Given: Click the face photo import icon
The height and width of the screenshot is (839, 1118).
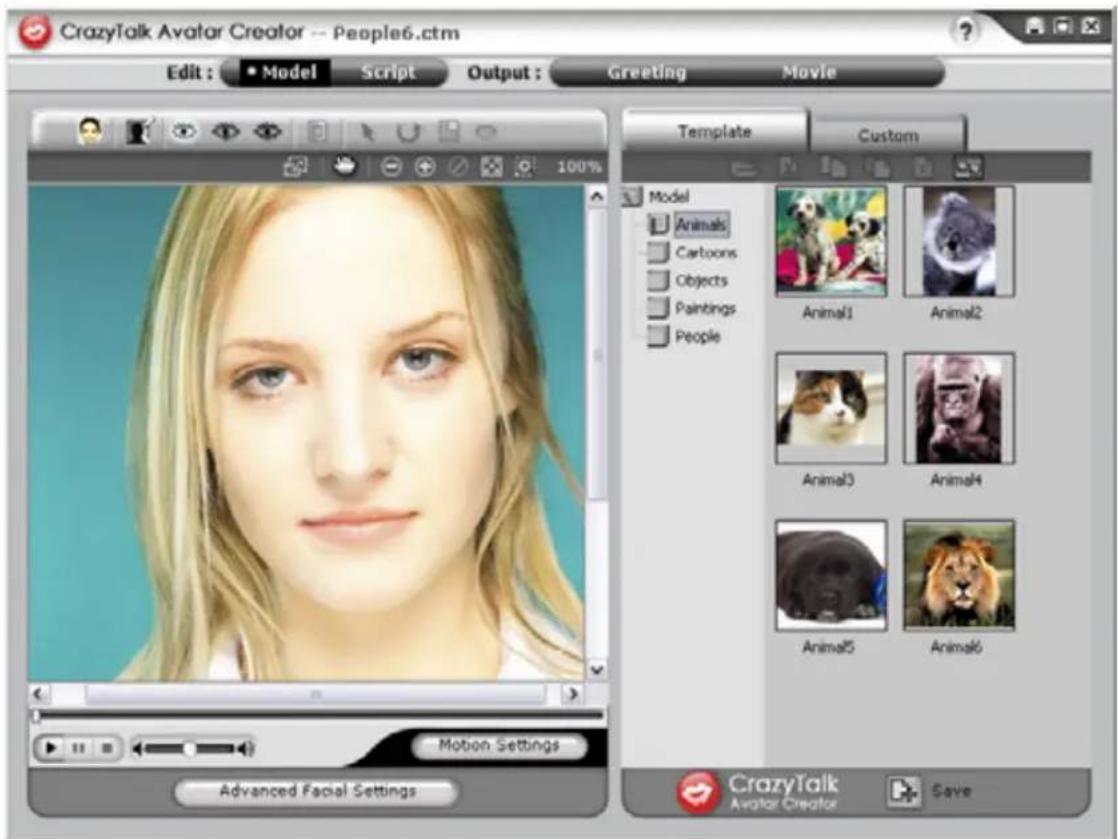Looking at the screenshot, I should [x=90, y=132].
